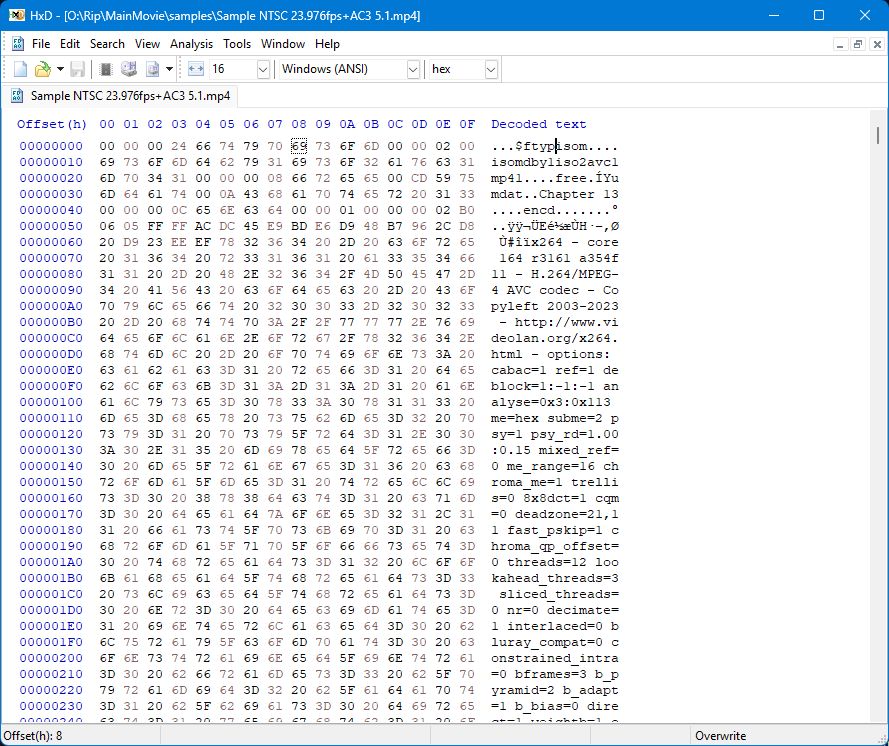Open the Tools menu
Screen dimensions: 889x746
[237, 44]
